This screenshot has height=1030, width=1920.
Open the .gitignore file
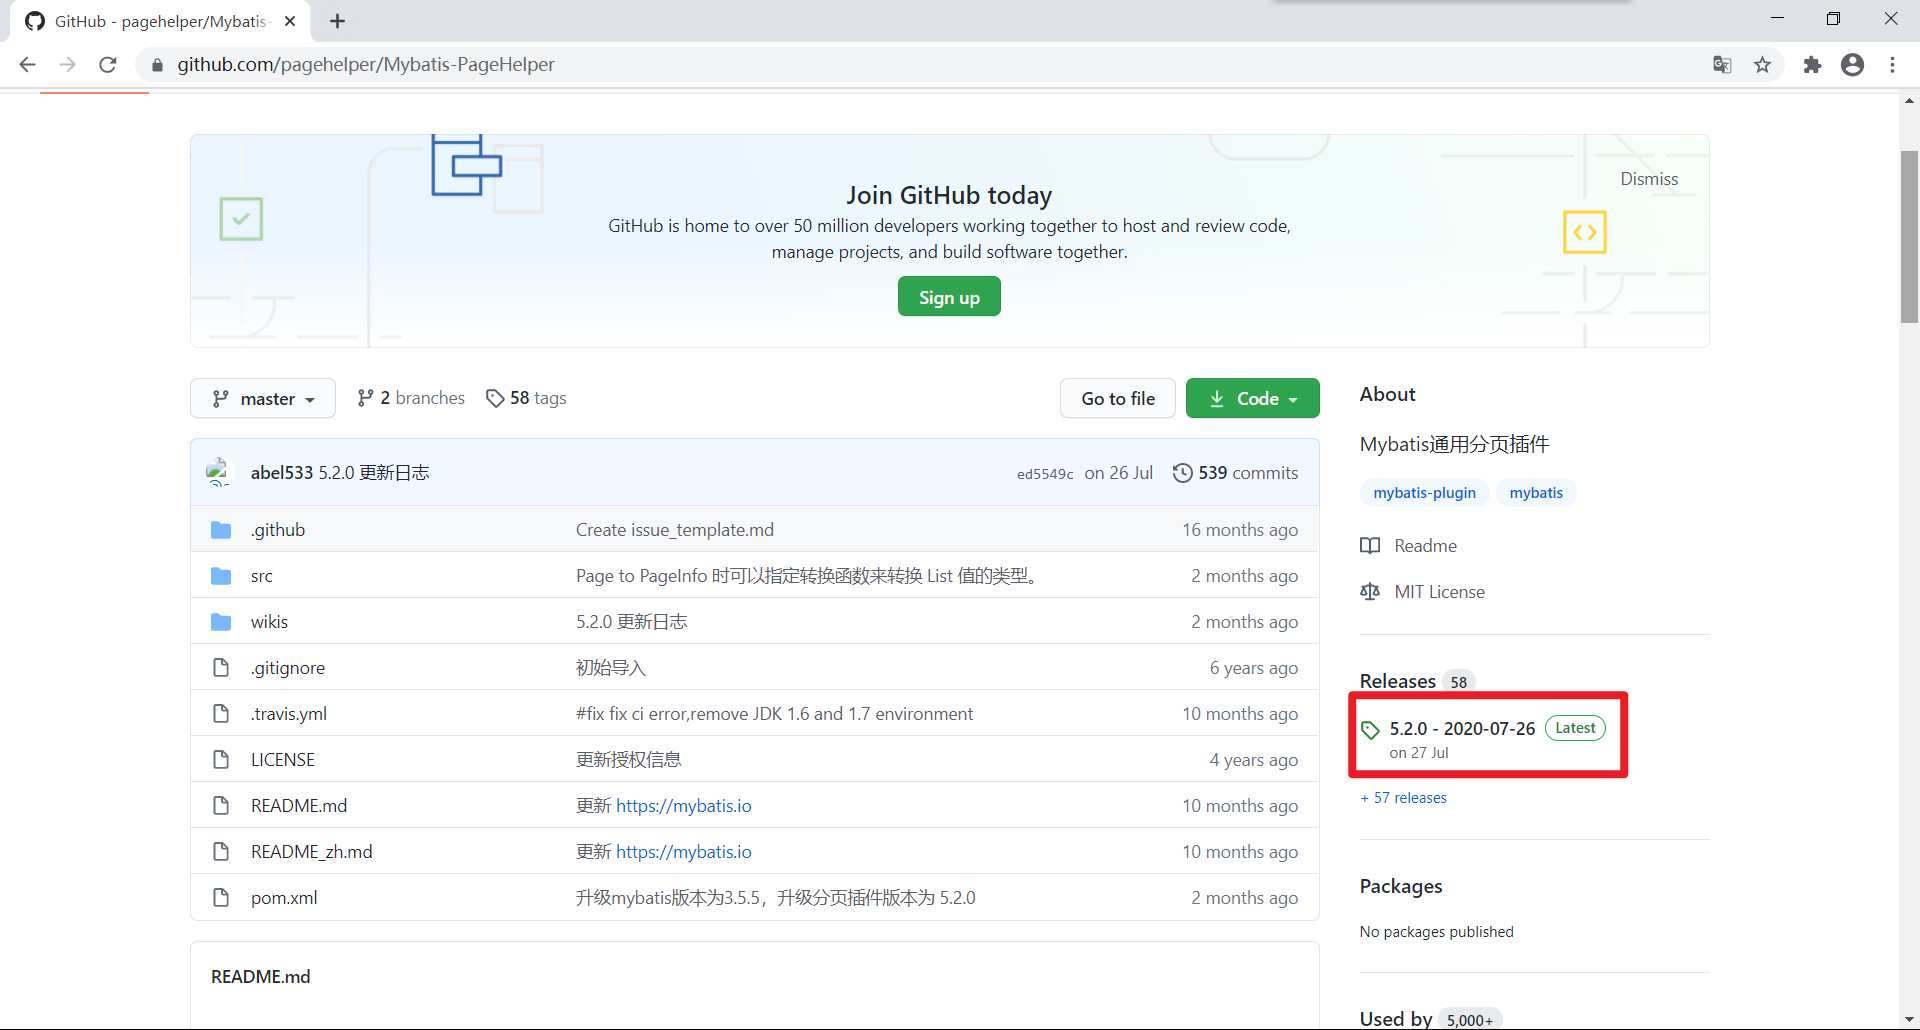(288, 668)
